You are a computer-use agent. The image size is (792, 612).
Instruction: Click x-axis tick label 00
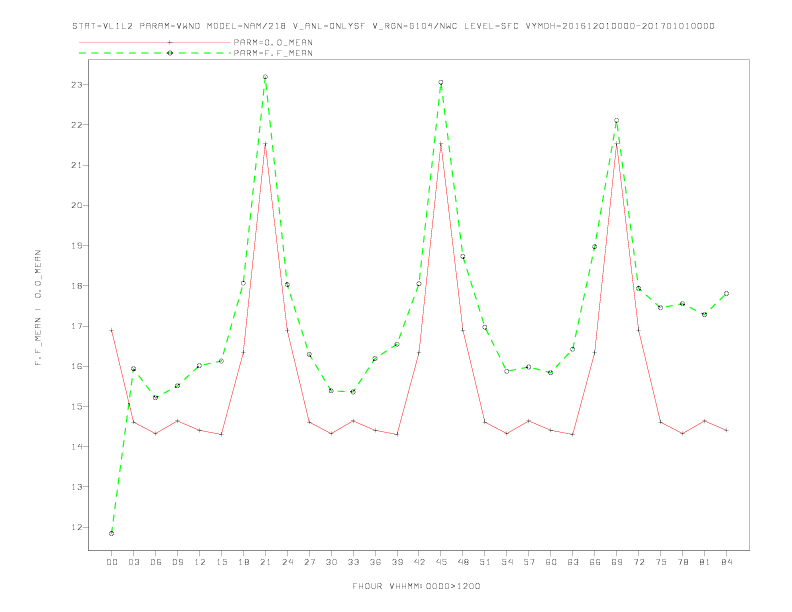tap(112, 562)
